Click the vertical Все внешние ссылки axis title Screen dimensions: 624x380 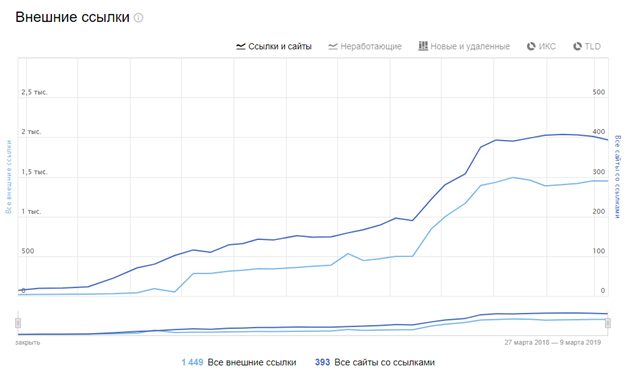tap(8, 177)
